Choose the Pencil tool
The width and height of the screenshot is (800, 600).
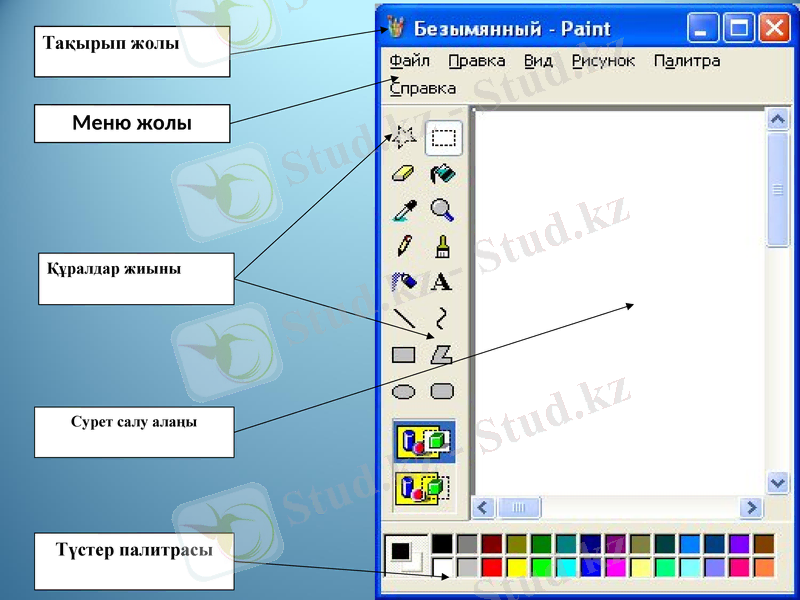[404, 246]
